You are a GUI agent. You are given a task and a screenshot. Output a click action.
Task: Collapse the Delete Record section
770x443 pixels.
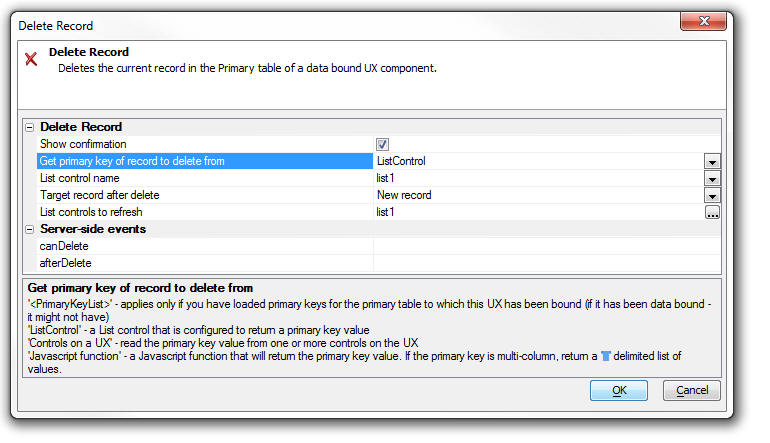29,127
